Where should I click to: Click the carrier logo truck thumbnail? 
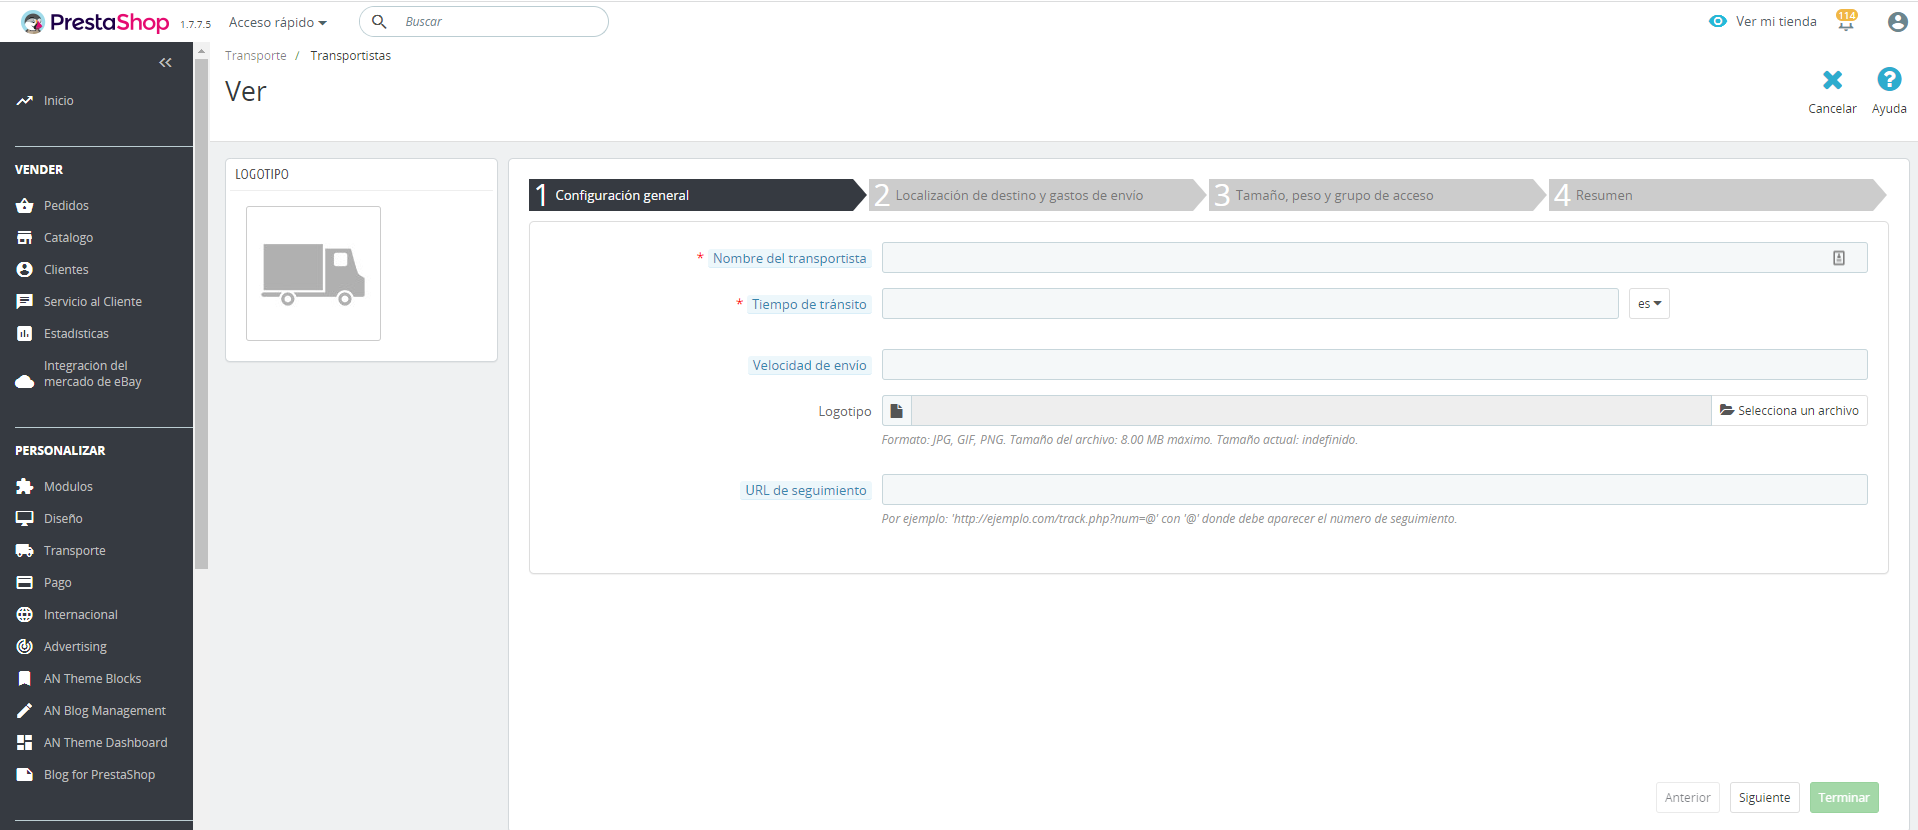click(x=313, y=274)
